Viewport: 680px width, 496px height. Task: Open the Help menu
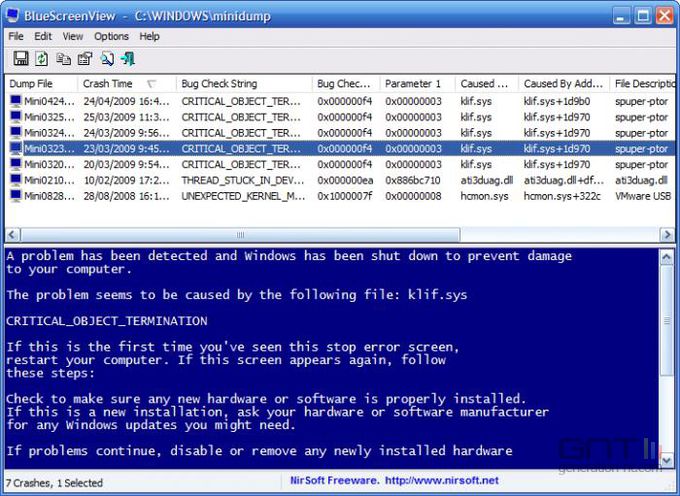149,36
